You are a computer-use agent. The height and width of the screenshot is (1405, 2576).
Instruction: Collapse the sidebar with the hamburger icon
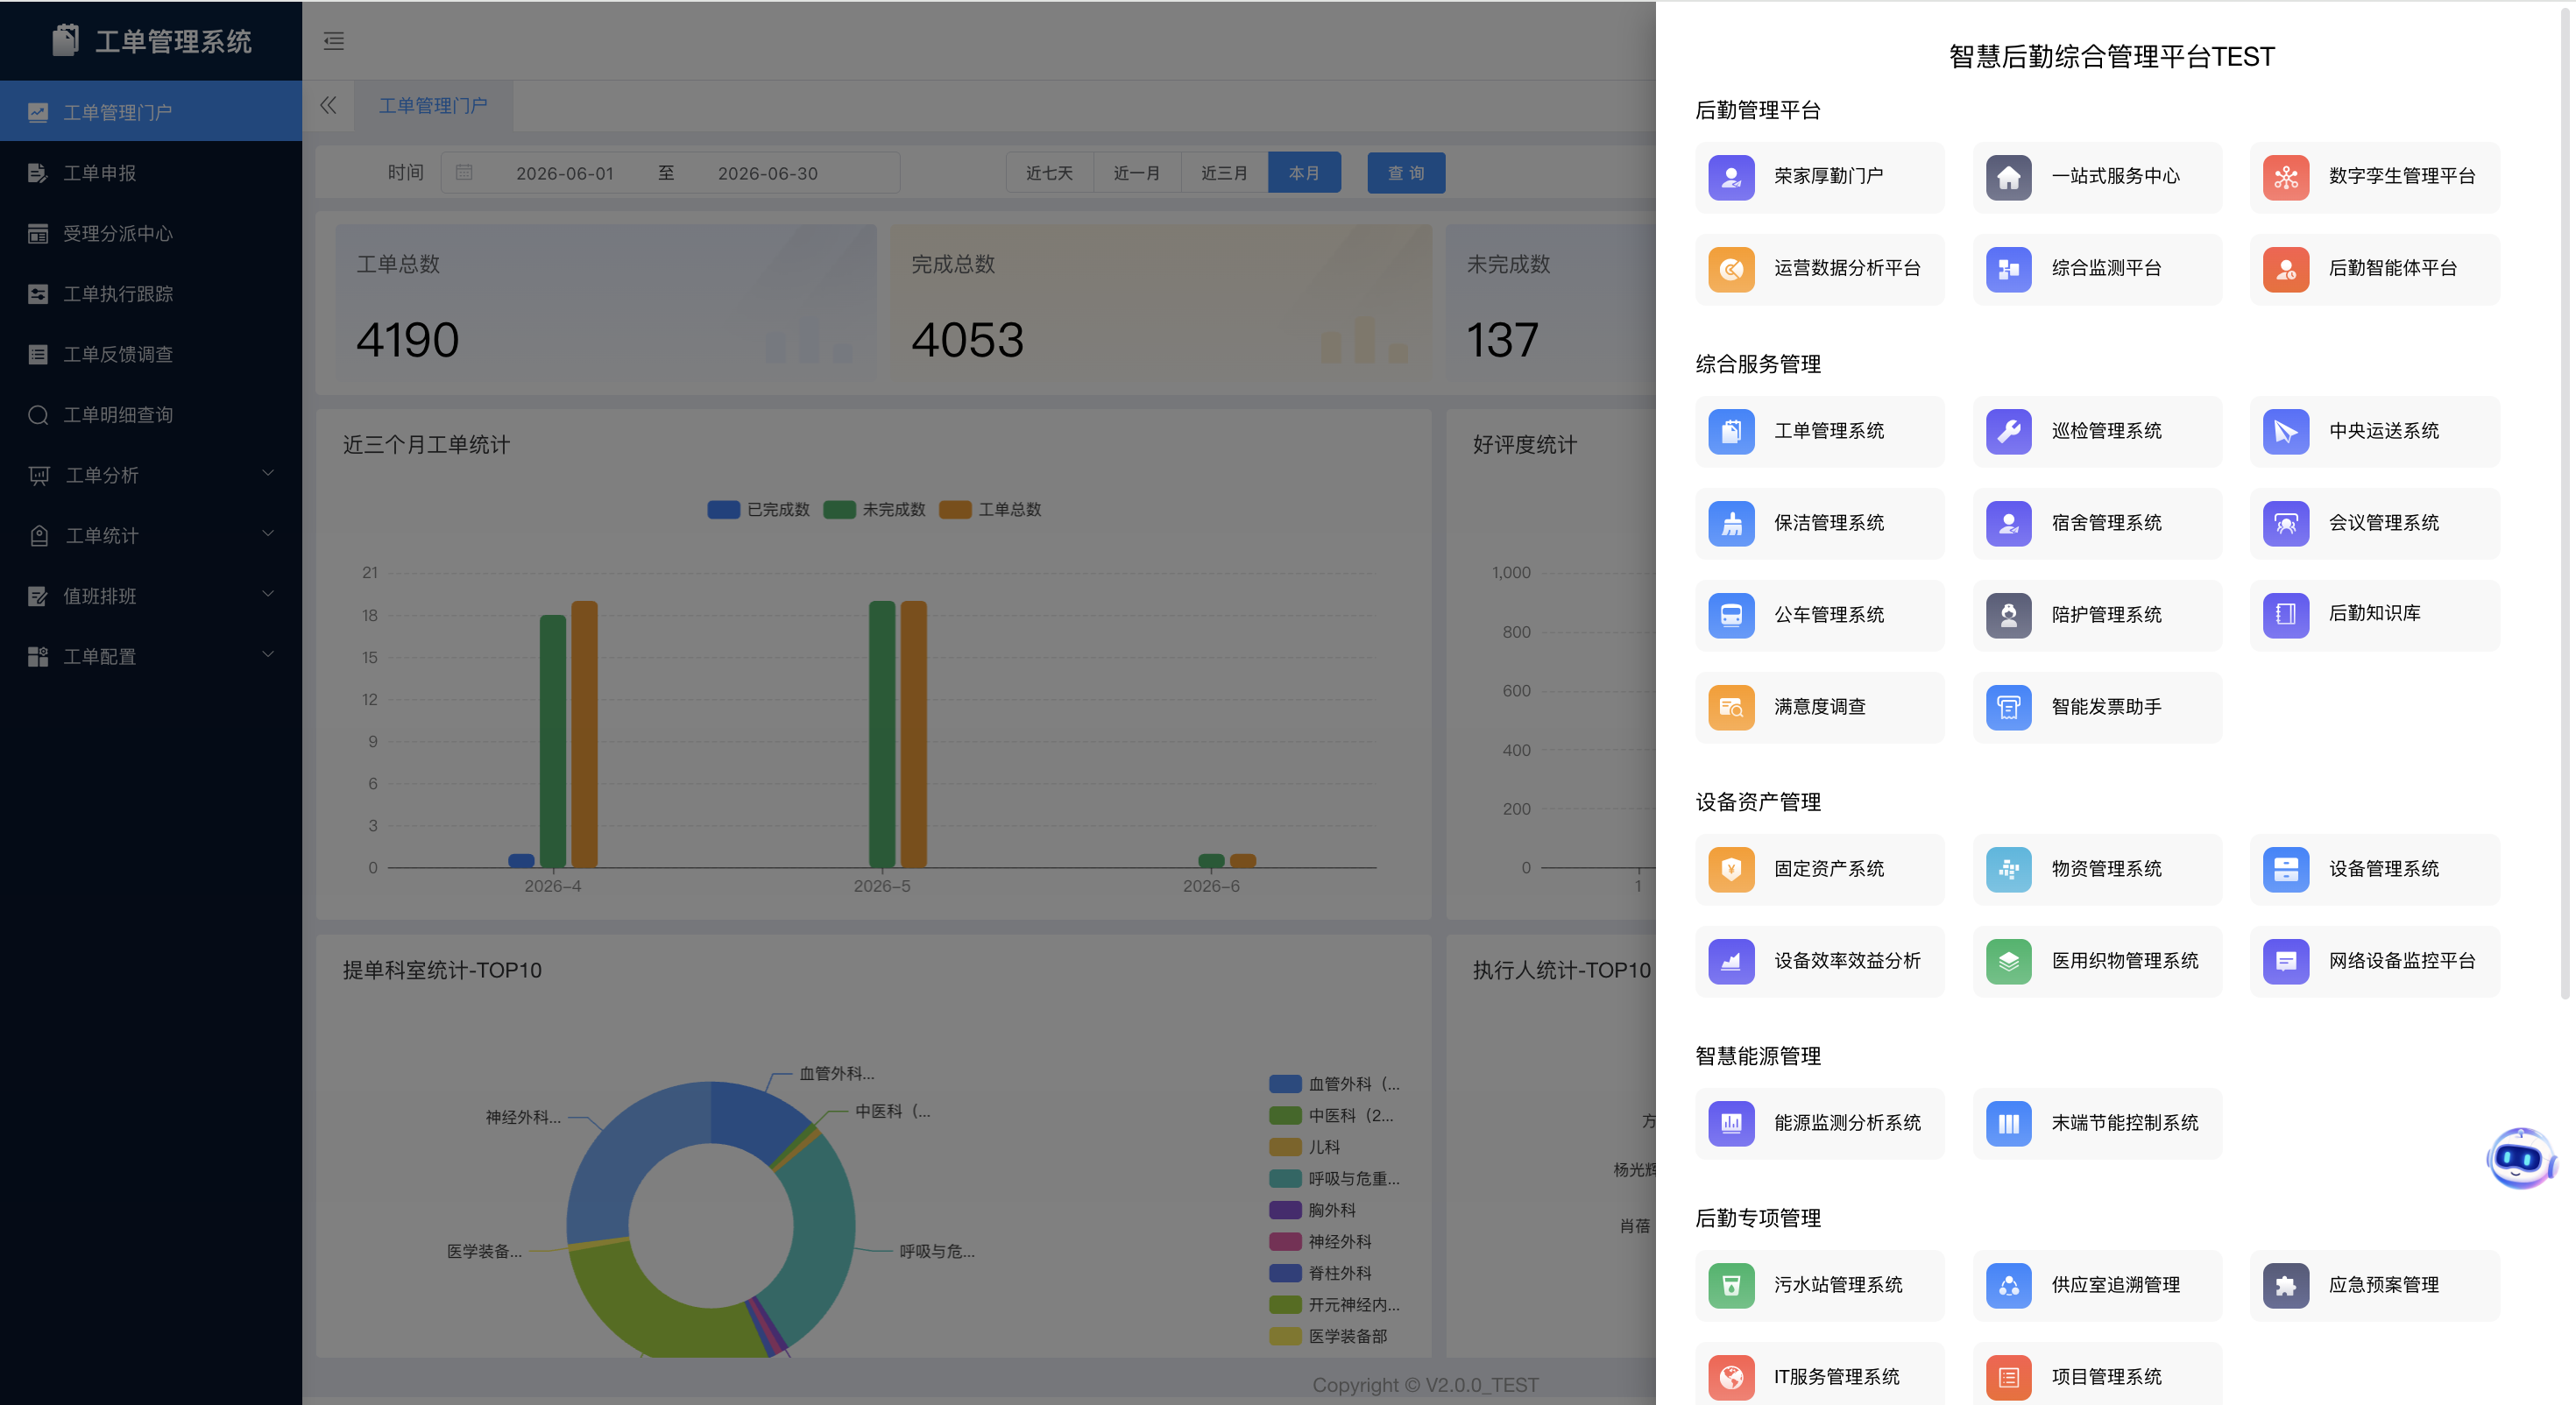(334, 41)
